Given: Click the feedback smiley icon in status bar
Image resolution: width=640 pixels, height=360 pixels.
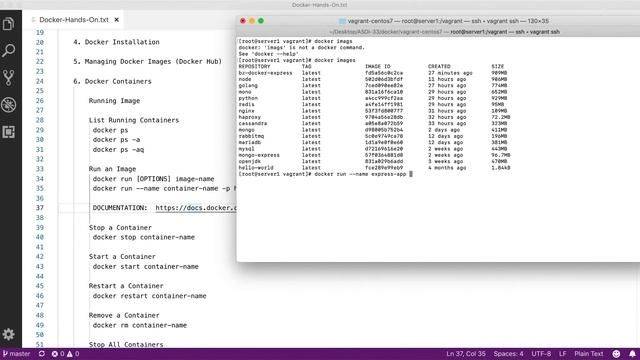Looking at the screenshot, I should click(x=616, y=354).
